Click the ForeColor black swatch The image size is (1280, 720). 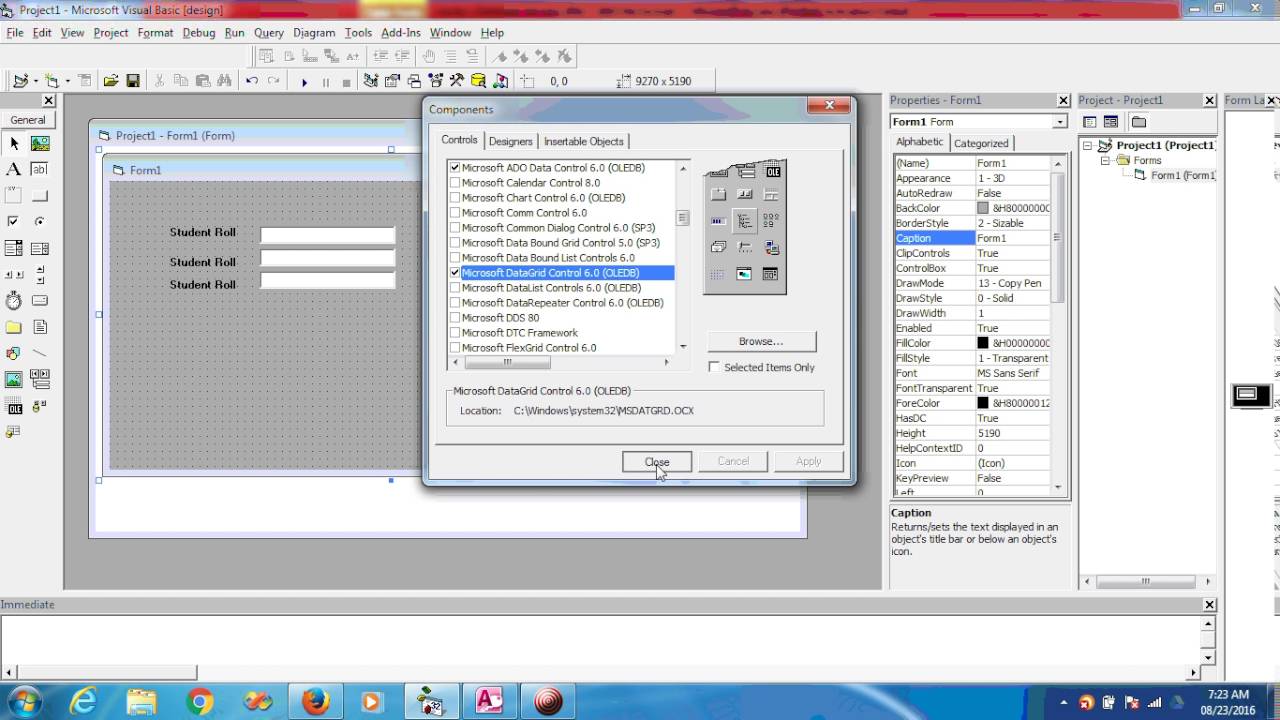click(x=983, y=403)
